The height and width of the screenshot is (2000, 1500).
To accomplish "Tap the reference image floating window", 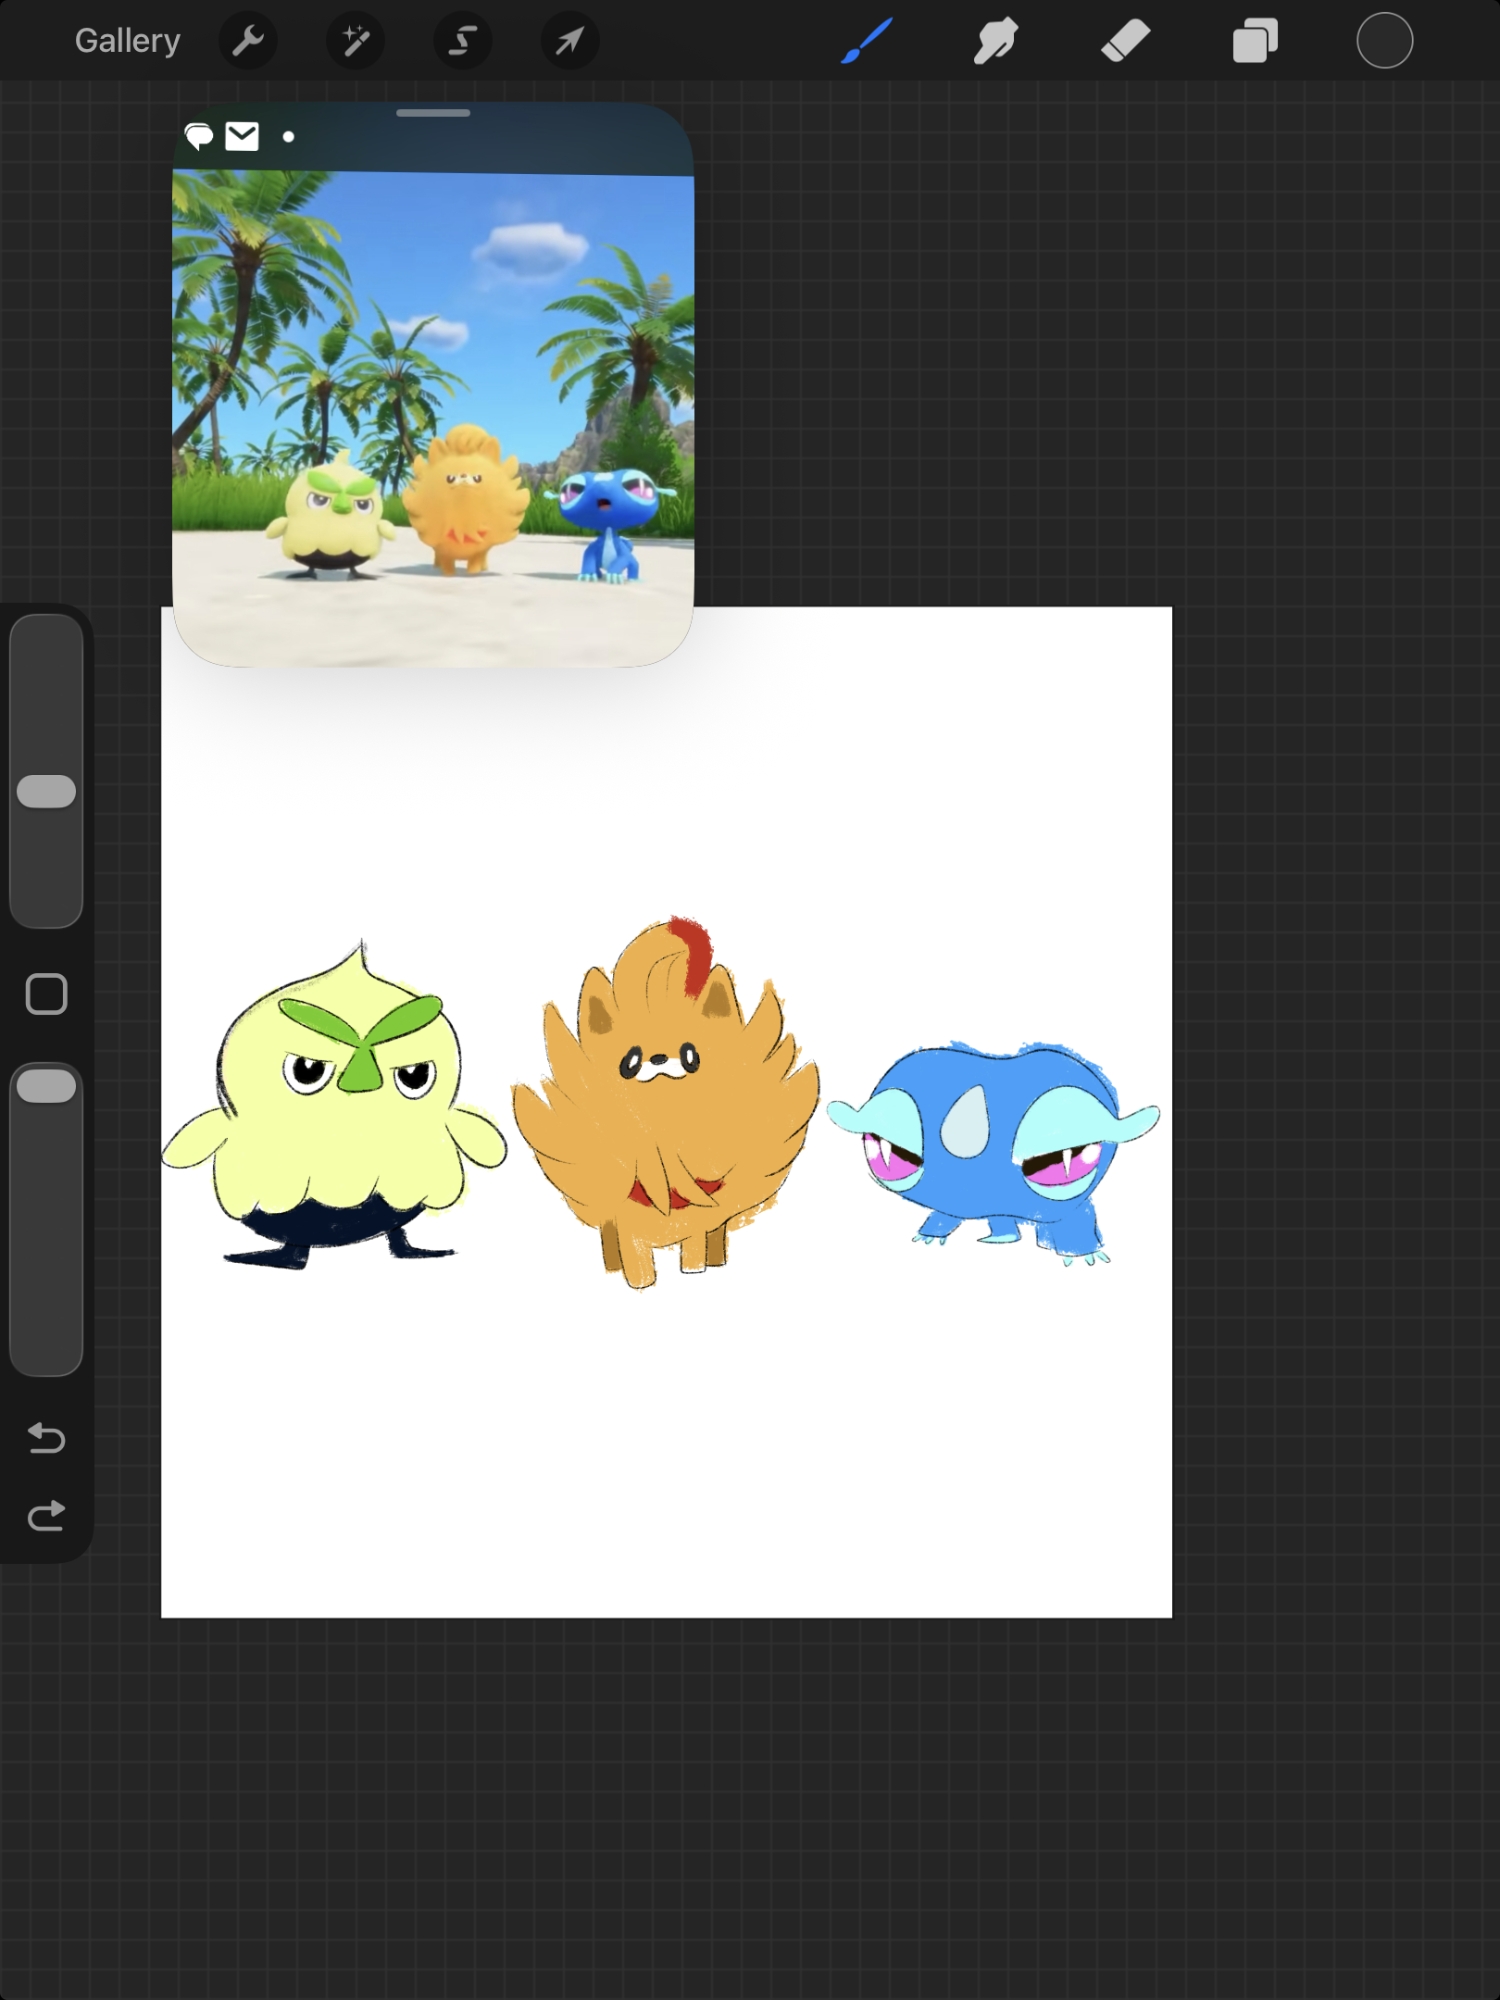I will click(433, 400).
